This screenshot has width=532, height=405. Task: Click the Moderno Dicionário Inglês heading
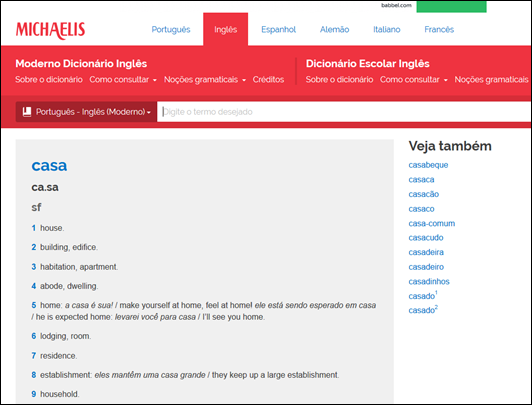81,63
